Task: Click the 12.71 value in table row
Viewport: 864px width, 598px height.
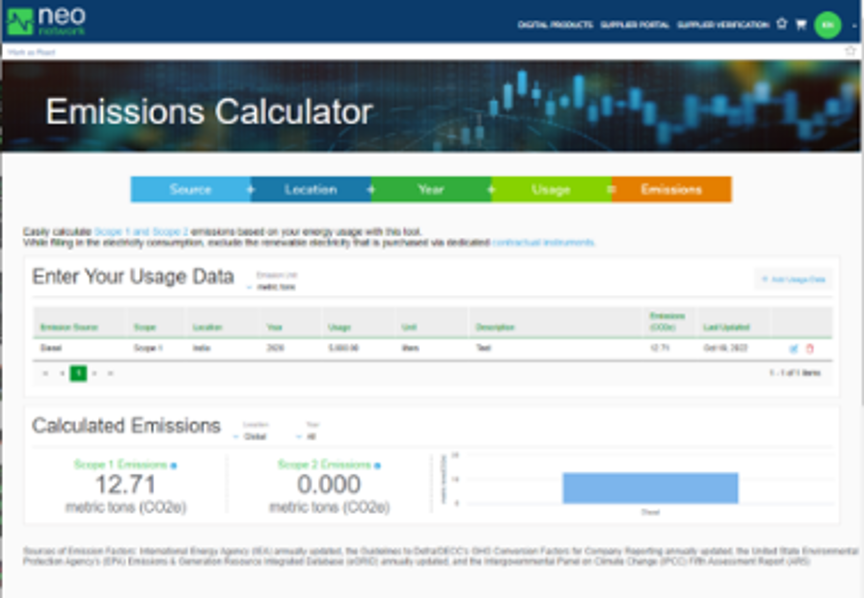Action: (x=660, y=348)
